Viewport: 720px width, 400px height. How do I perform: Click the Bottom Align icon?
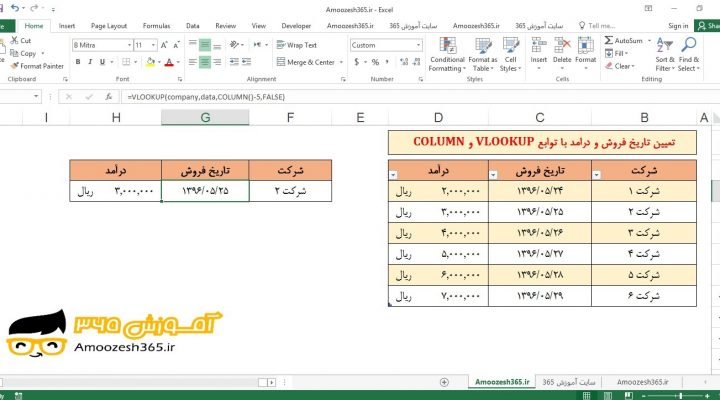(x=217, y=45)
